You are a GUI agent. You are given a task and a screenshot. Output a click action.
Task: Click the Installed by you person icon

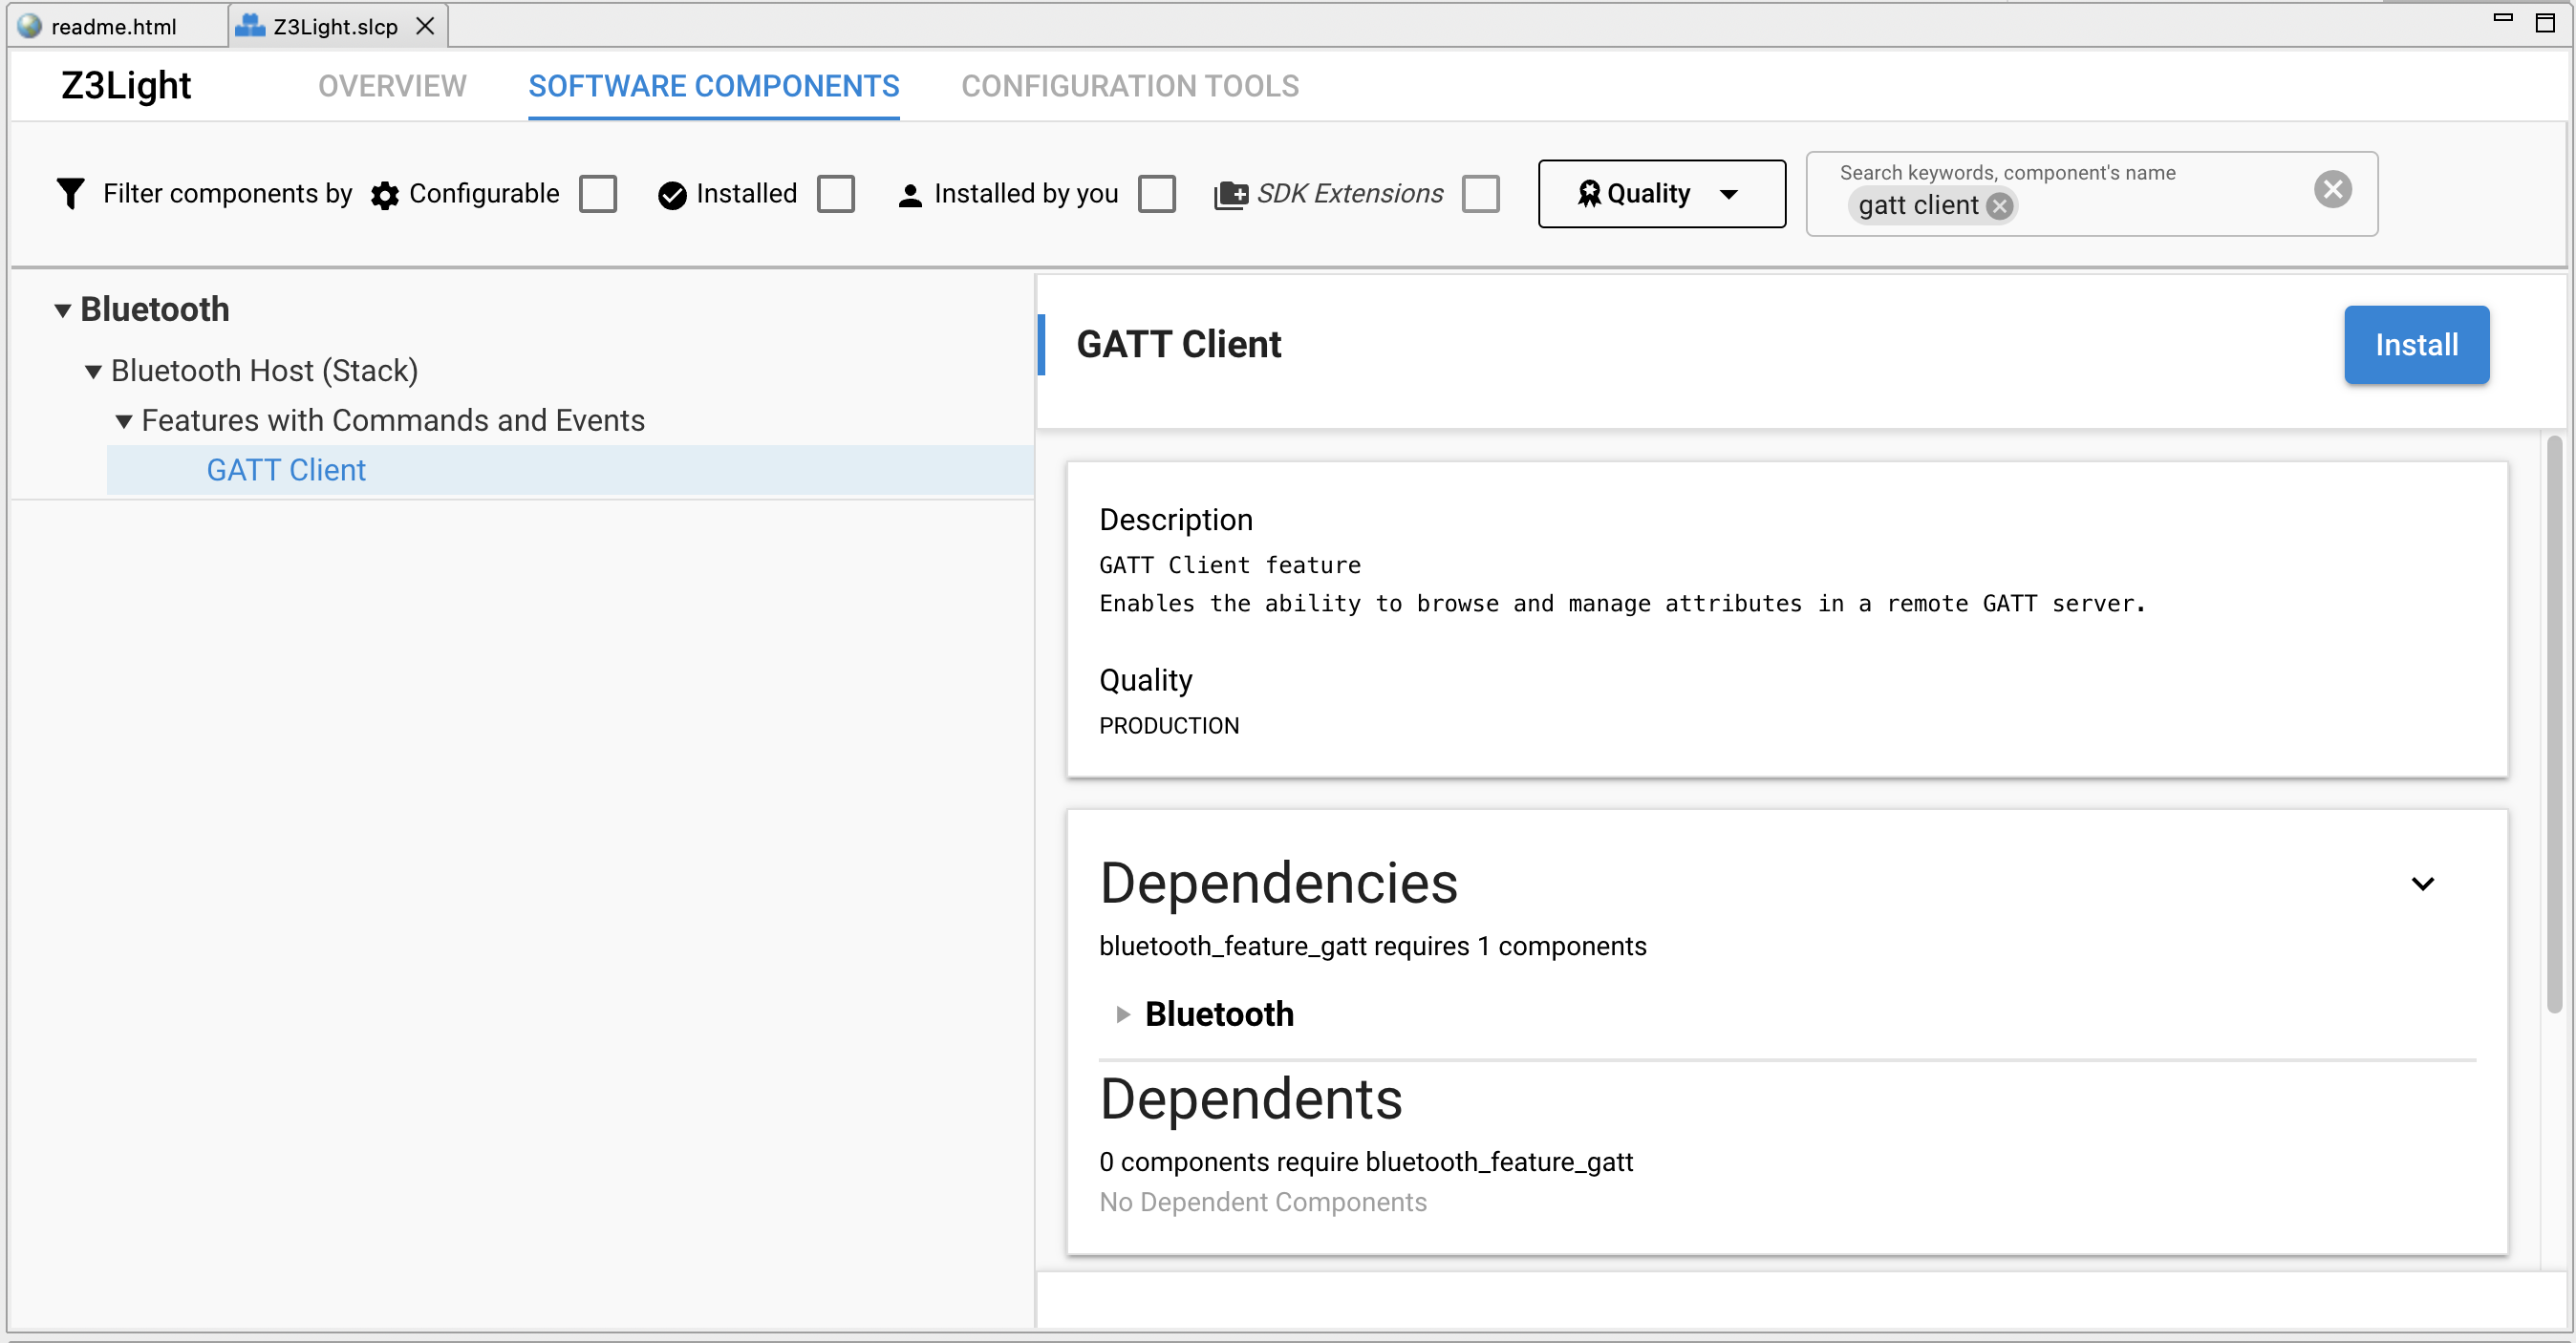910,194
